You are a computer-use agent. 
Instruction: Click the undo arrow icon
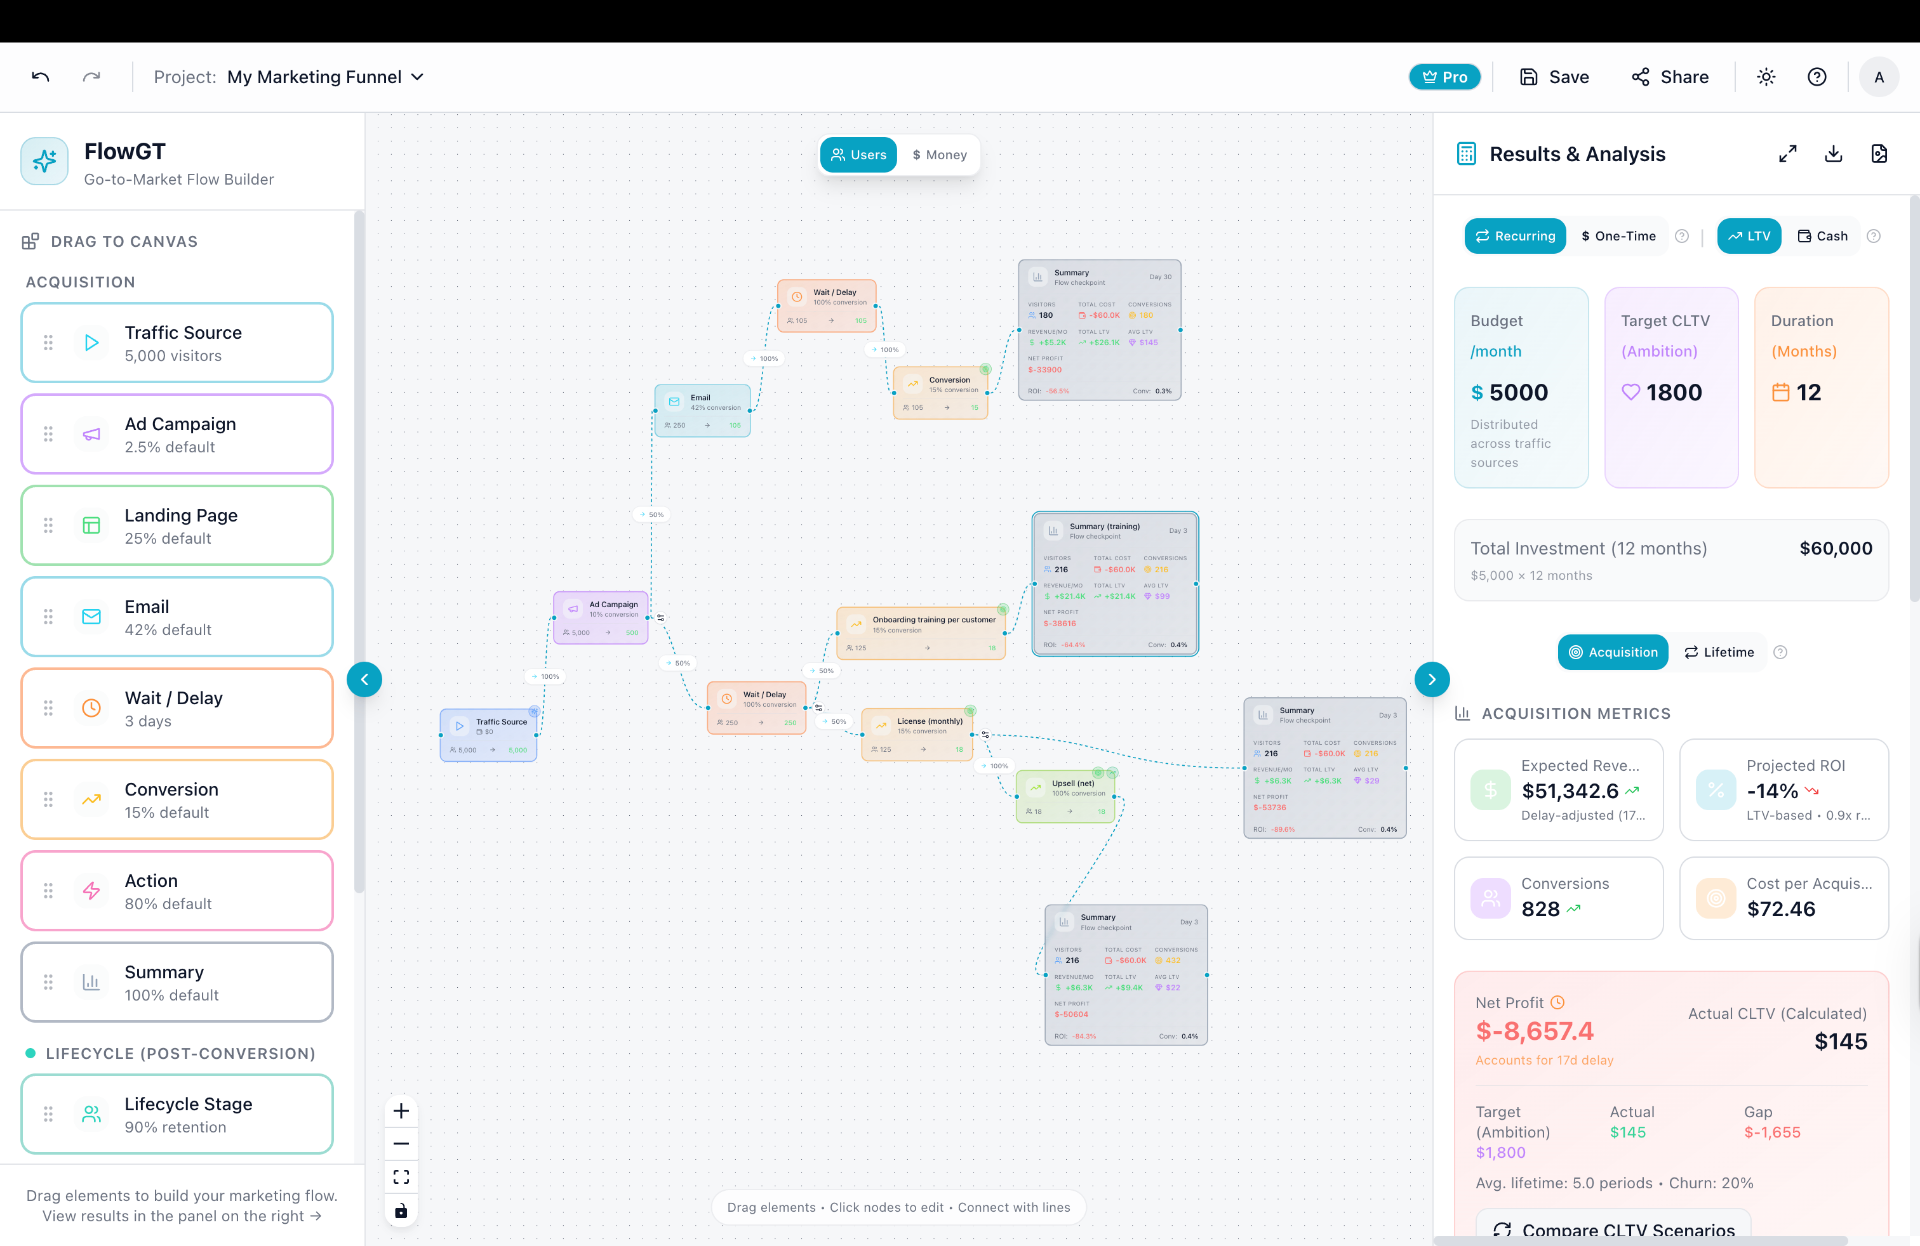(x=40, y=77)
